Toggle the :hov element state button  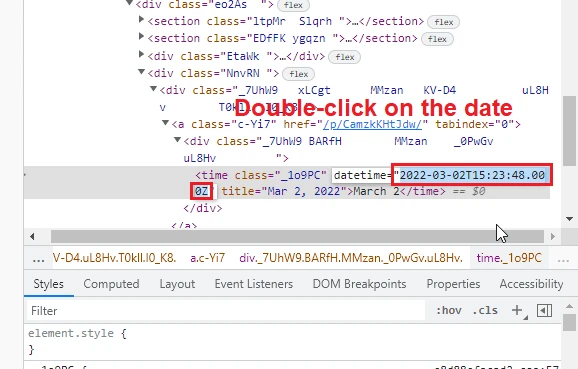pos(449,310)
